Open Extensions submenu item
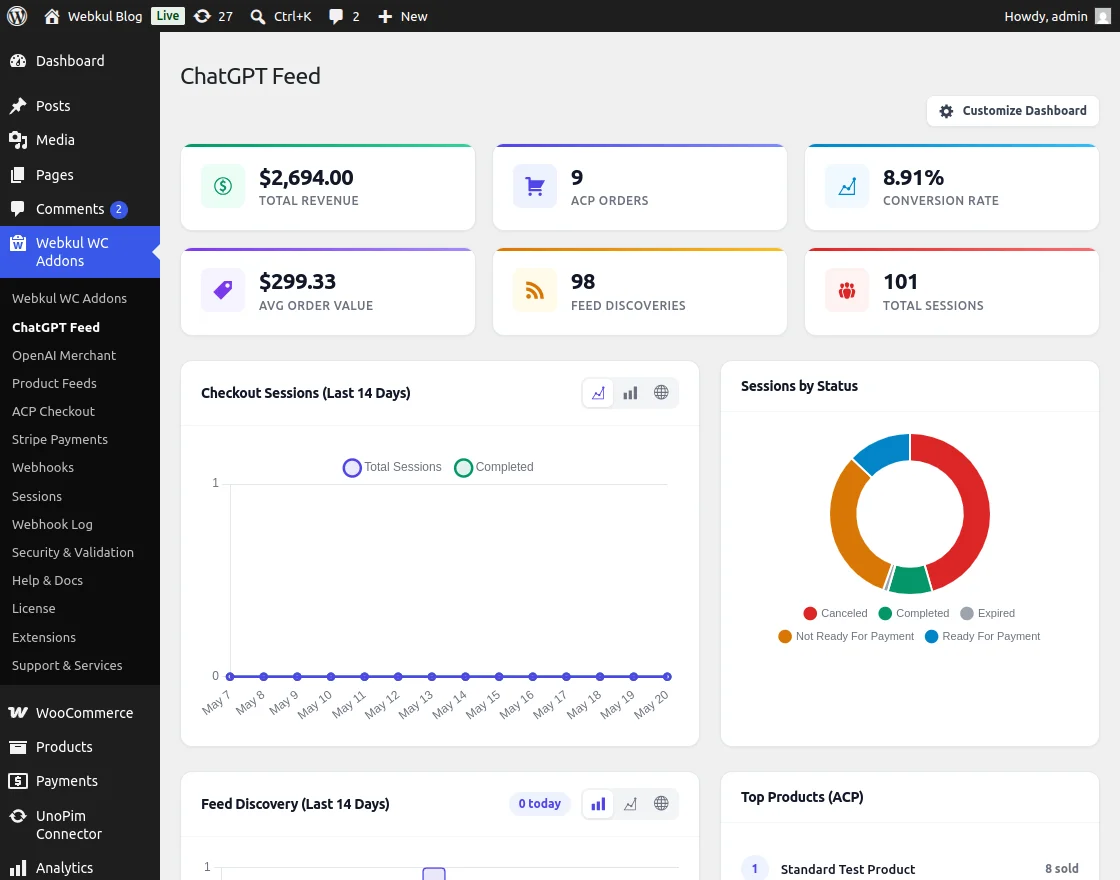1120x880 pixels. click(x=44, y=637)
